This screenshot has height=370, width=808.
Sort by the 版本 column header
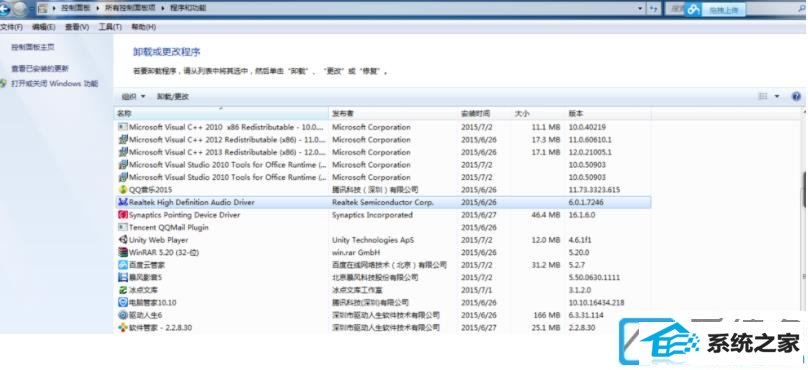pyautogui.click(x=609, y=113)
